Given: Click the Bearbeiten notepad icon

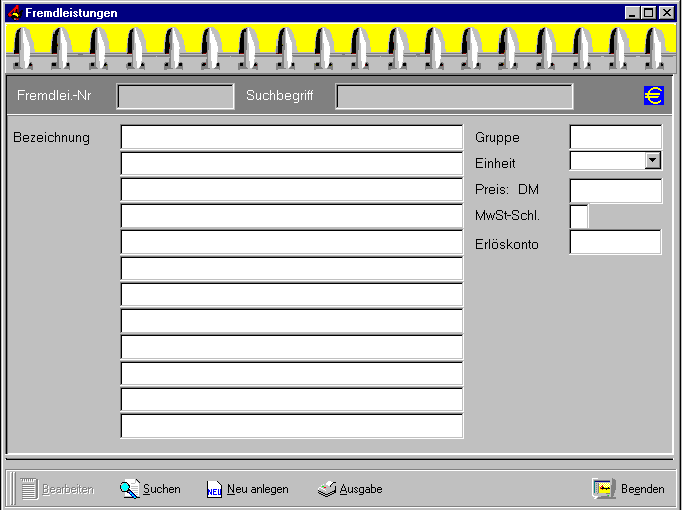Looking at the screenshot, I should pos(29,489).
